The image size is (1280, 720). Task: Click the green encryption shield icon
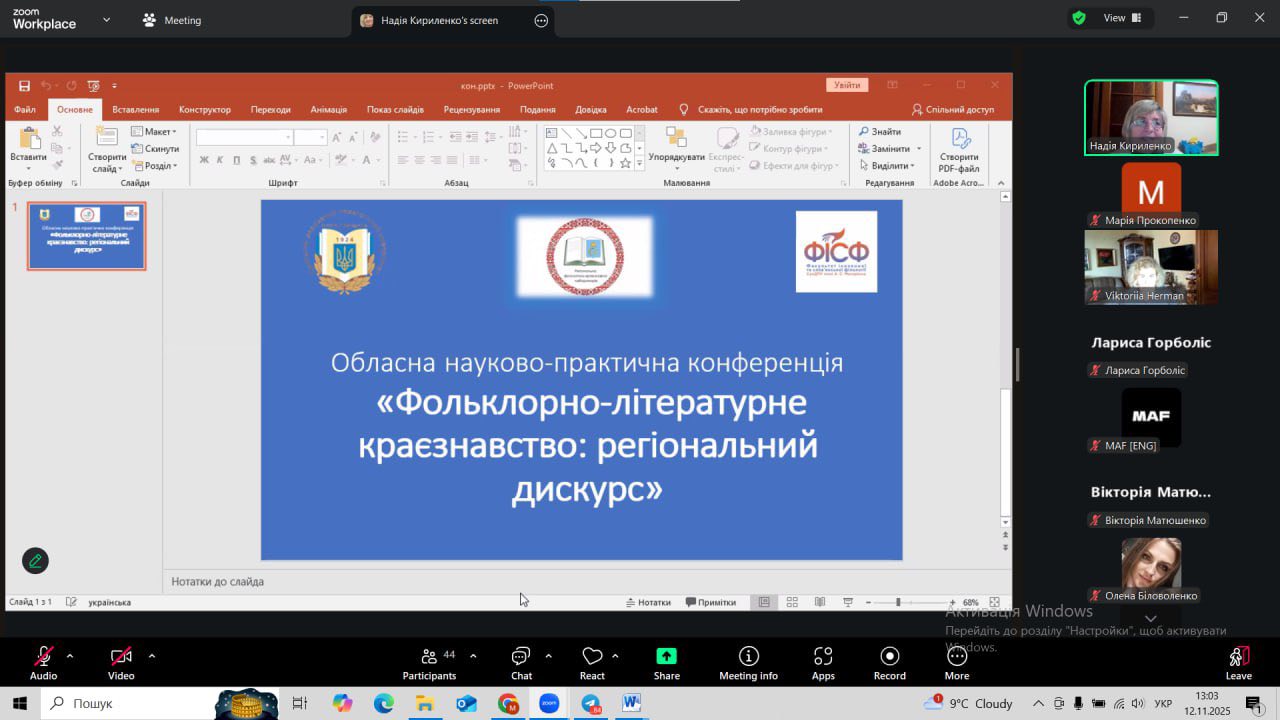pyautogui.click(x=1079, y=18)
